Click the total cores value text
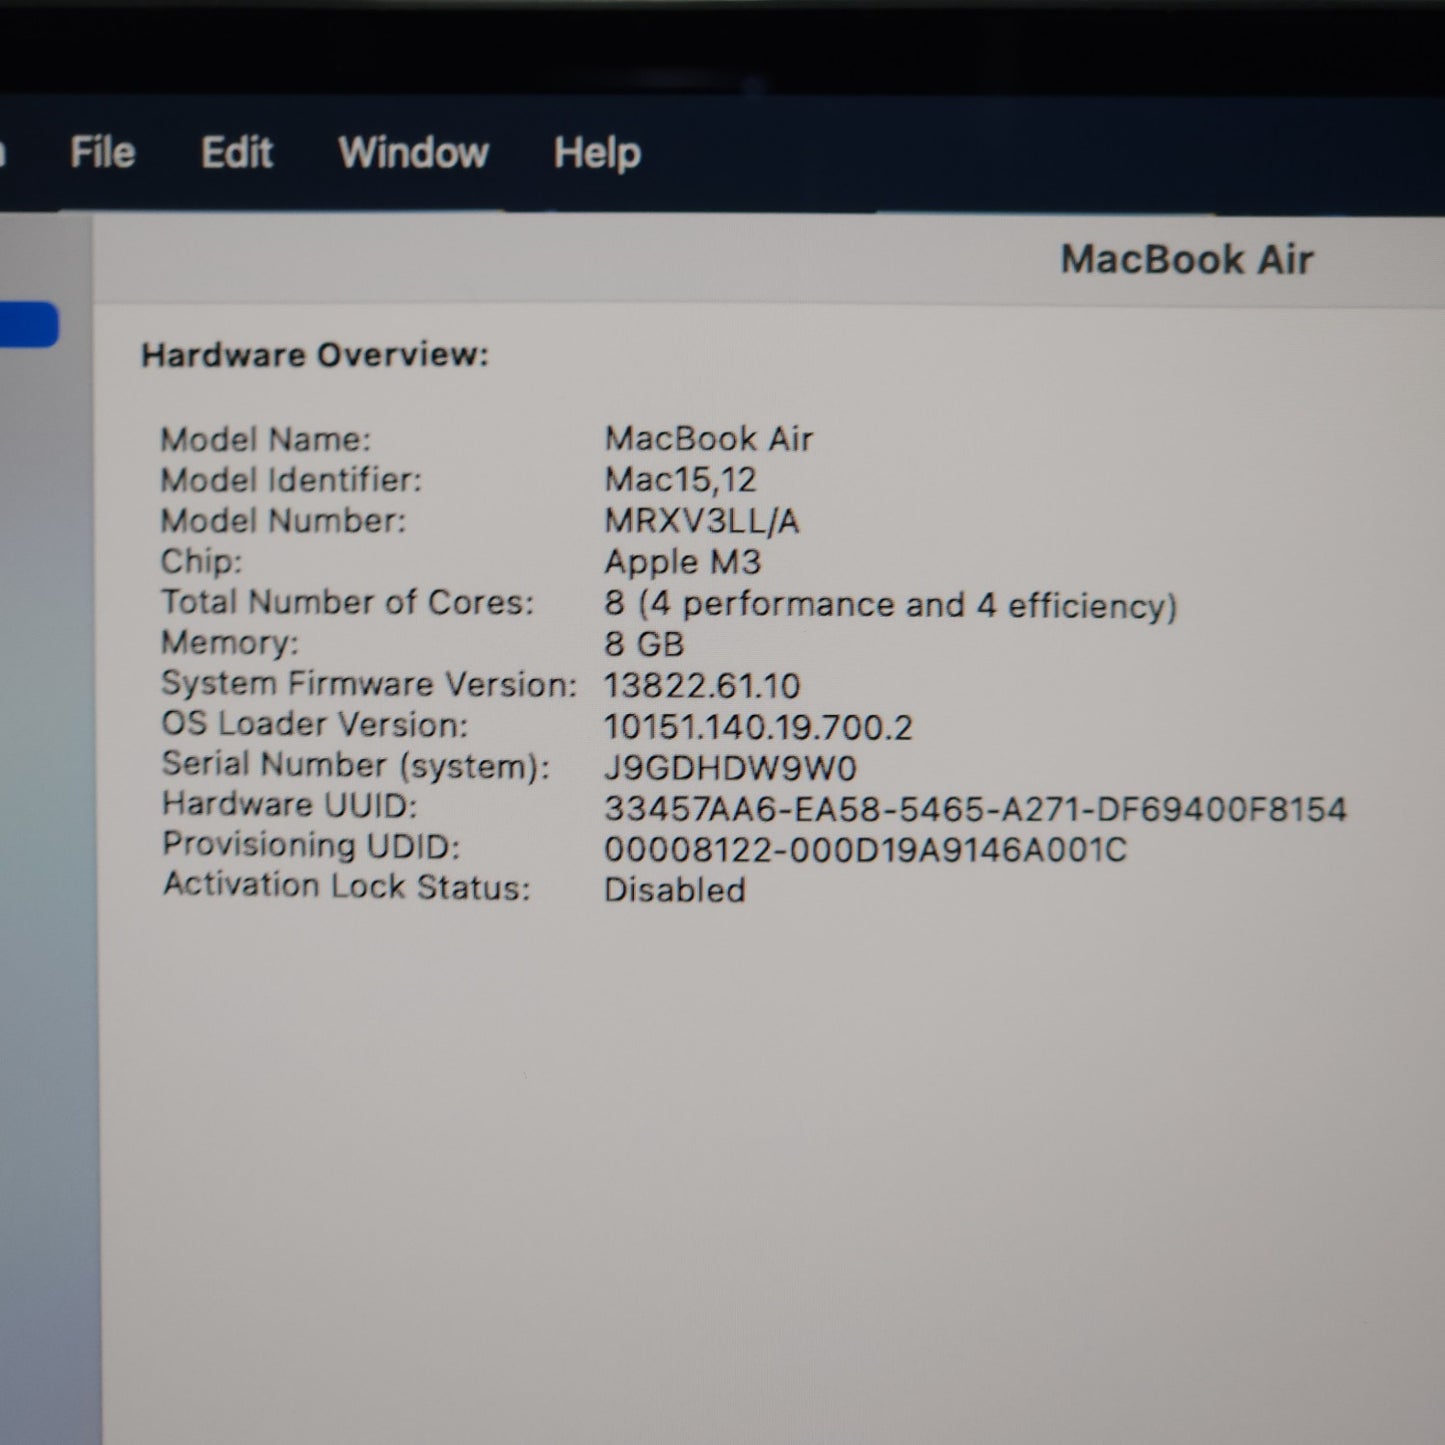The width and height of the screenshot is (1445, 1445). (x=890, y=605)
